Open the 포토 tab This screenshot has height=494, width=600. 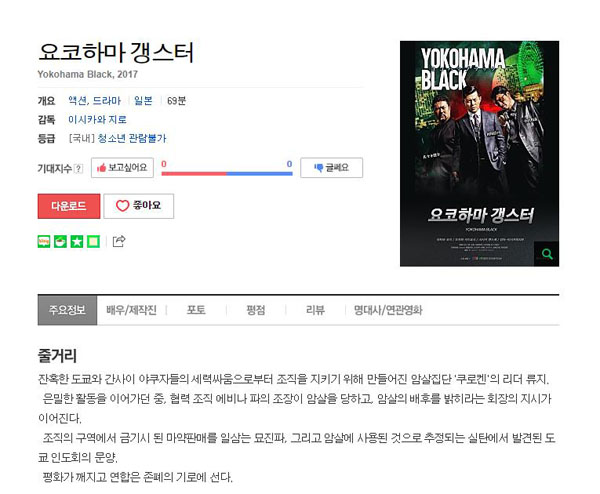[196, 310]
